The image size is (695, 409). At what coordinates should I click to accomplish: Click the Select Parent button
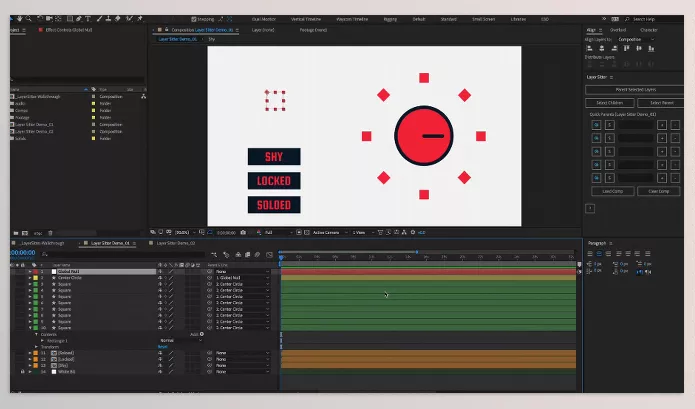[x=661, y=103]
